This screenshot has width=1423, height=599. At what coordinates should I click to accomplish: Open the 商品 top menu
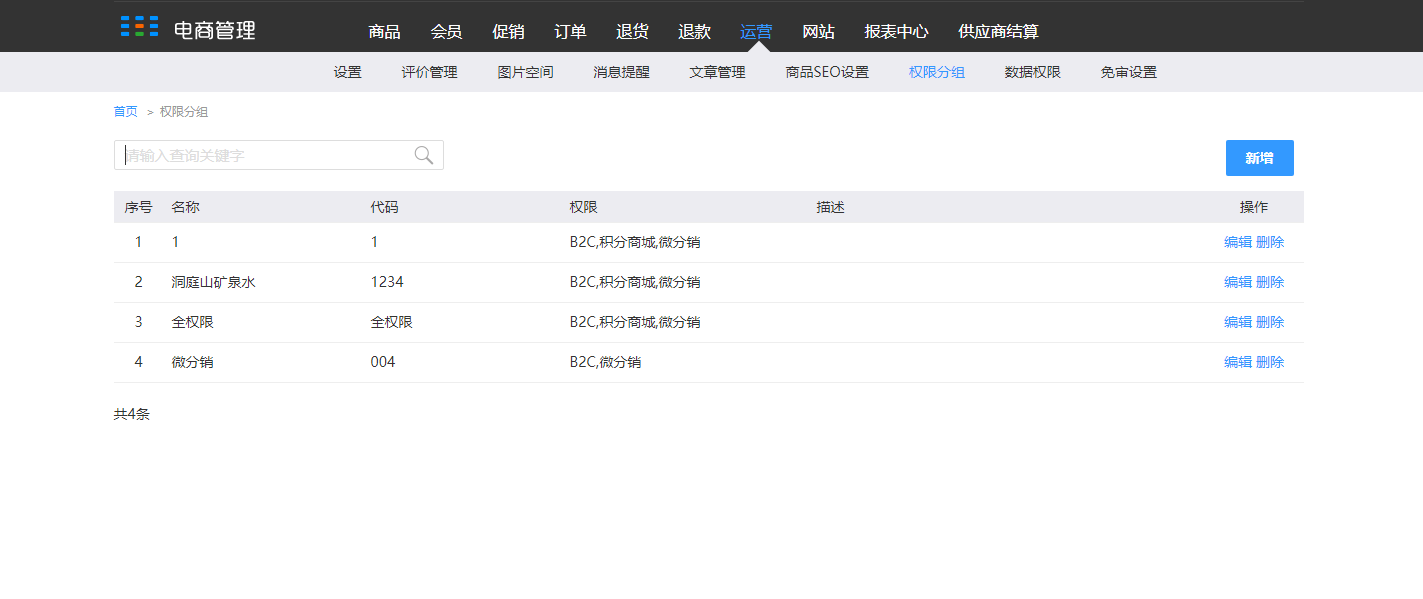tap(385, 31)
